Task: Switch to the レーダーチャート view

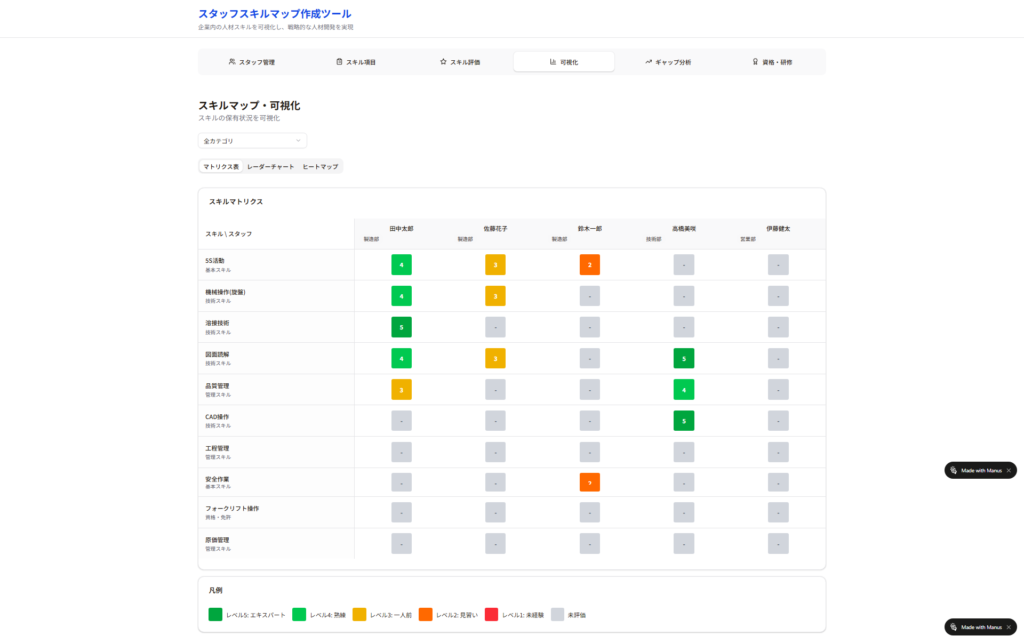Action: click(x=270, y=166)
